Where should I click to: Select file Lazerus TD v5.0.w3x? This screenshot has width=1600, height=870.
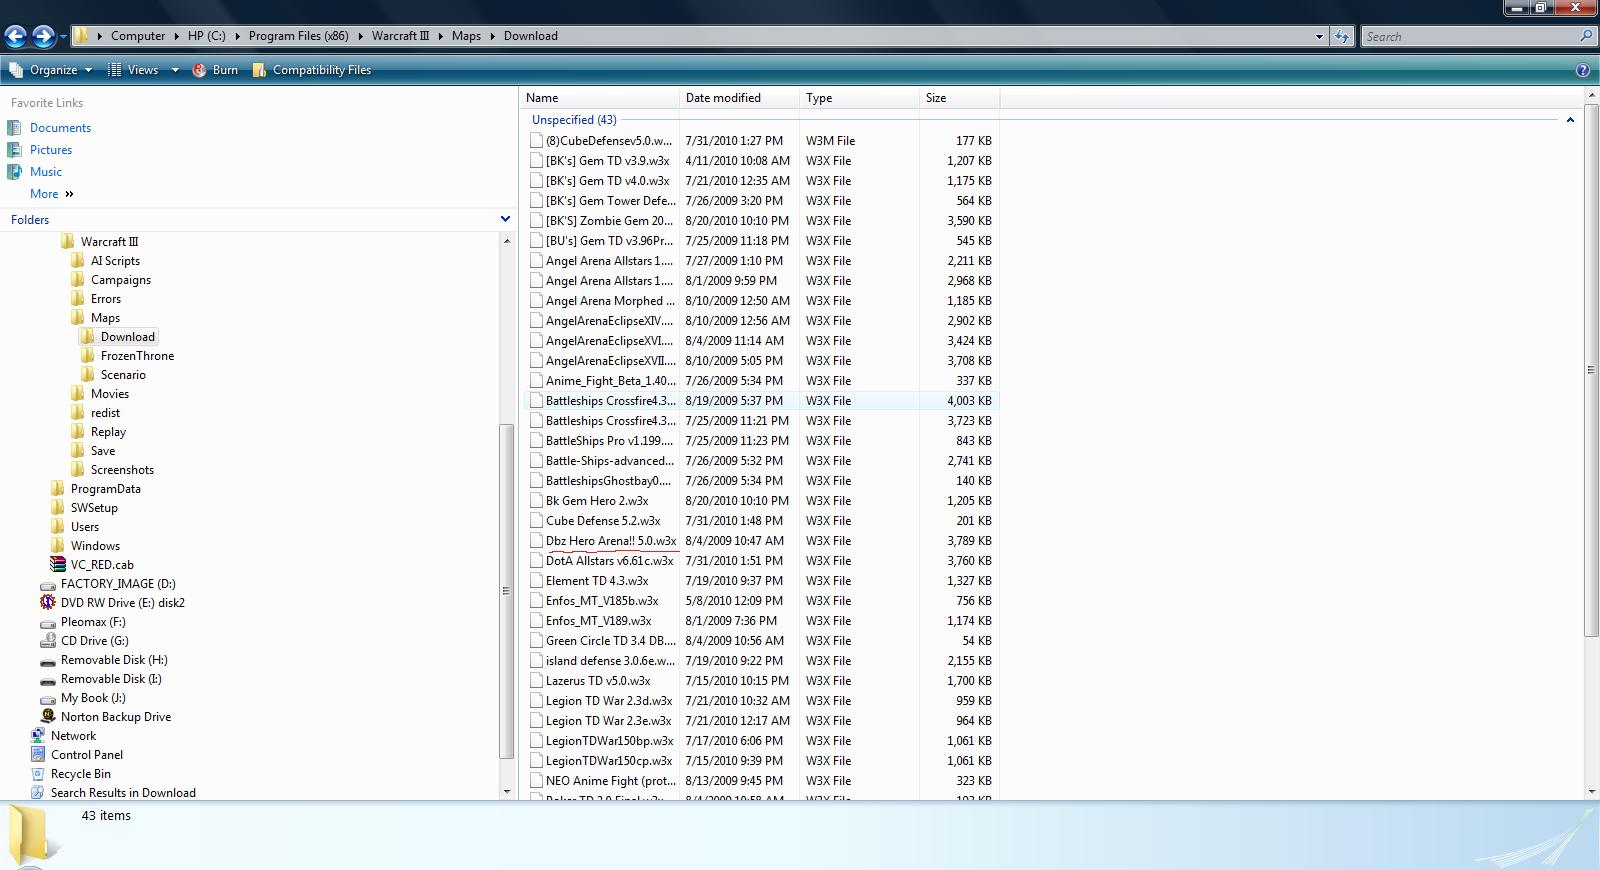[598, 681]
